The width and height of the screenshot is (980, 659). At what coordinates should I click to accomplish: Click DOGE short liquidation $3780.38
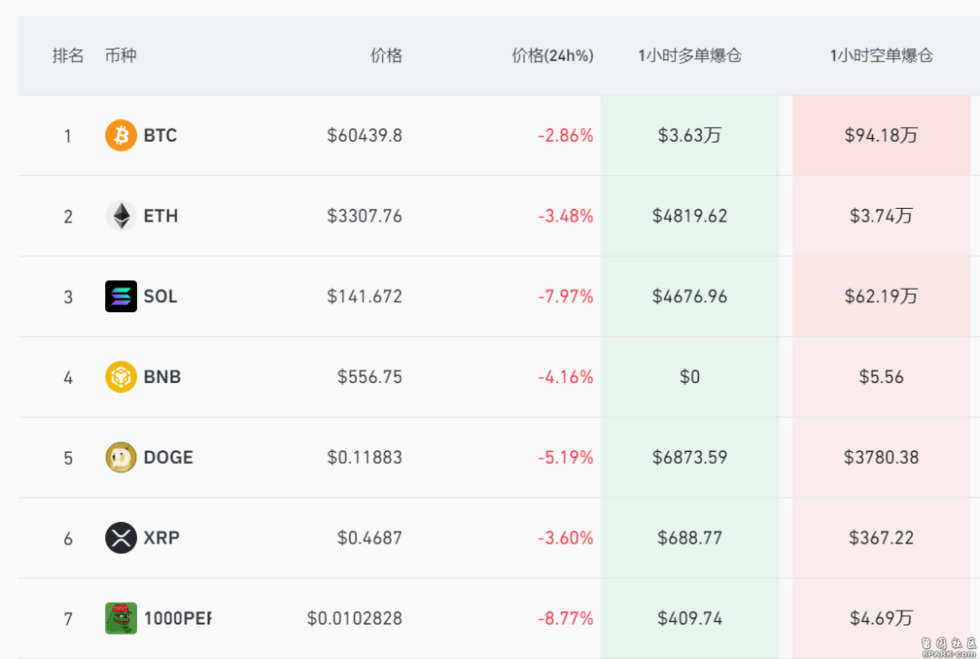[x=881, y=458]
